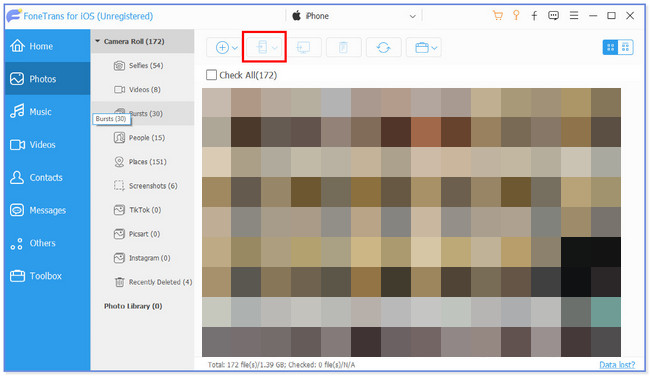This screenshot has height=376, width=650.
Task: Click the register key icon
Action: [516, 16]
